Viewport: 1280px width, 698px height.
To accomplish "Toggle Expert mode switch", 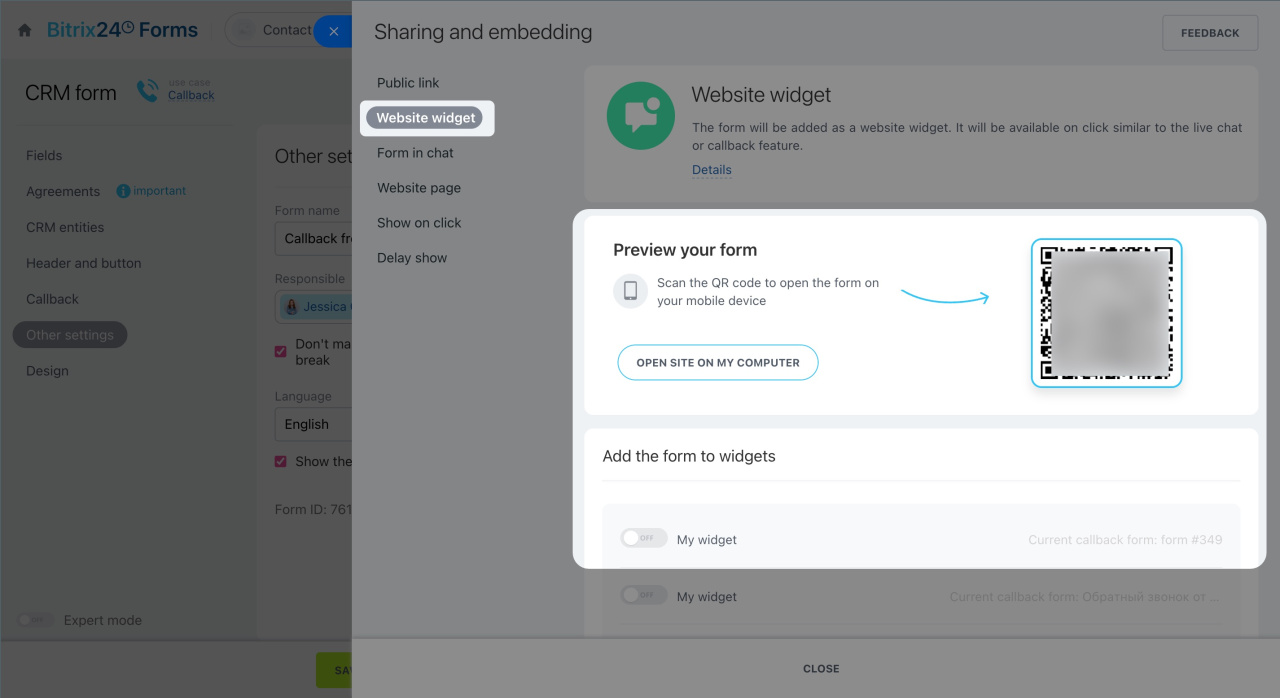I will click(35, 620).
